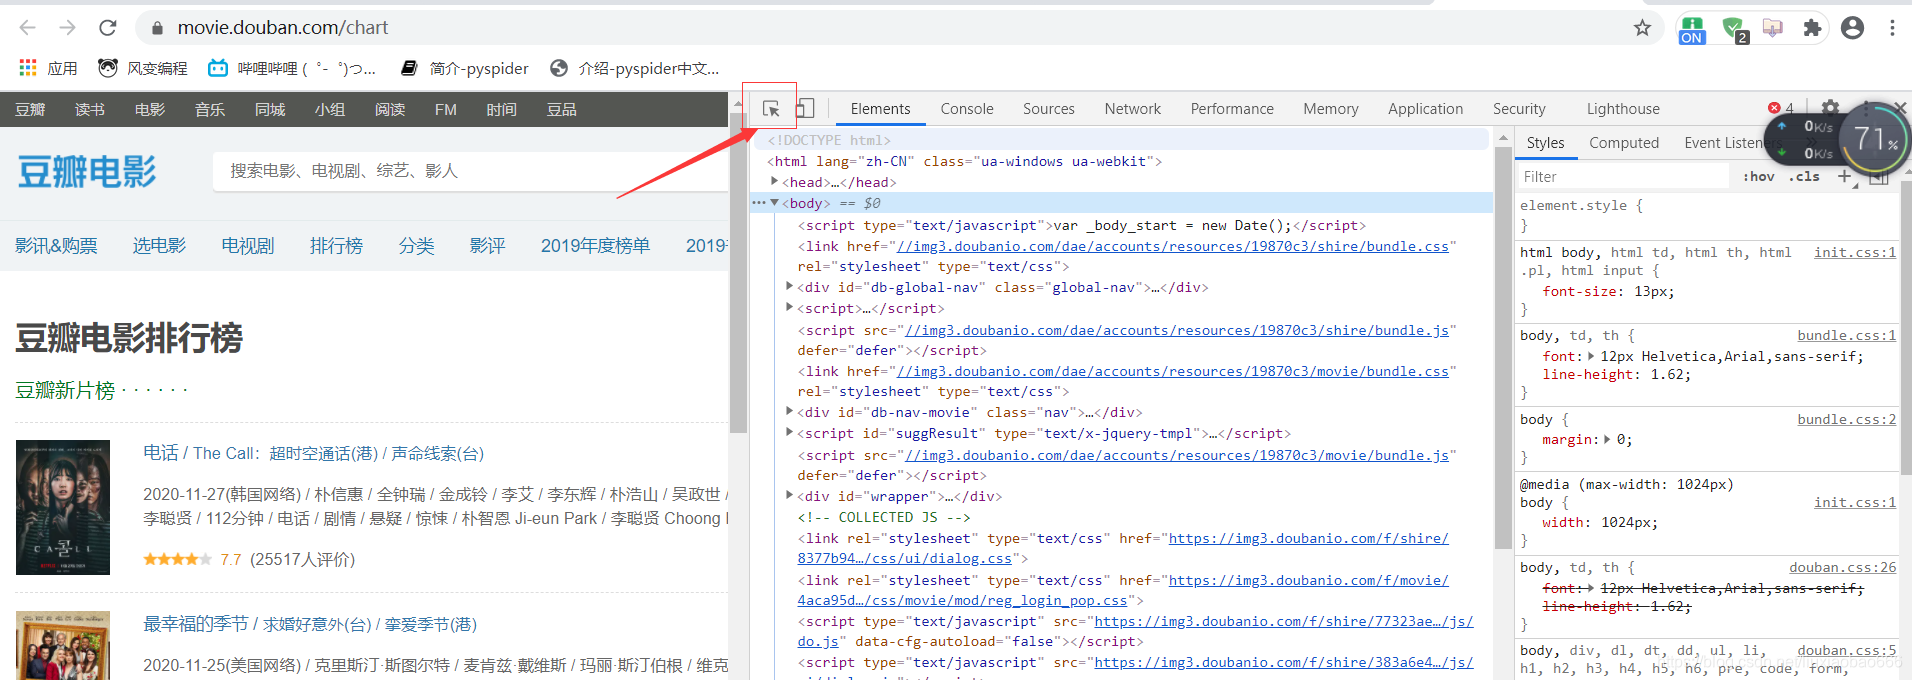Open the Apps grid bookmark icon
The image size is (1912, 680).
point(28,68)
